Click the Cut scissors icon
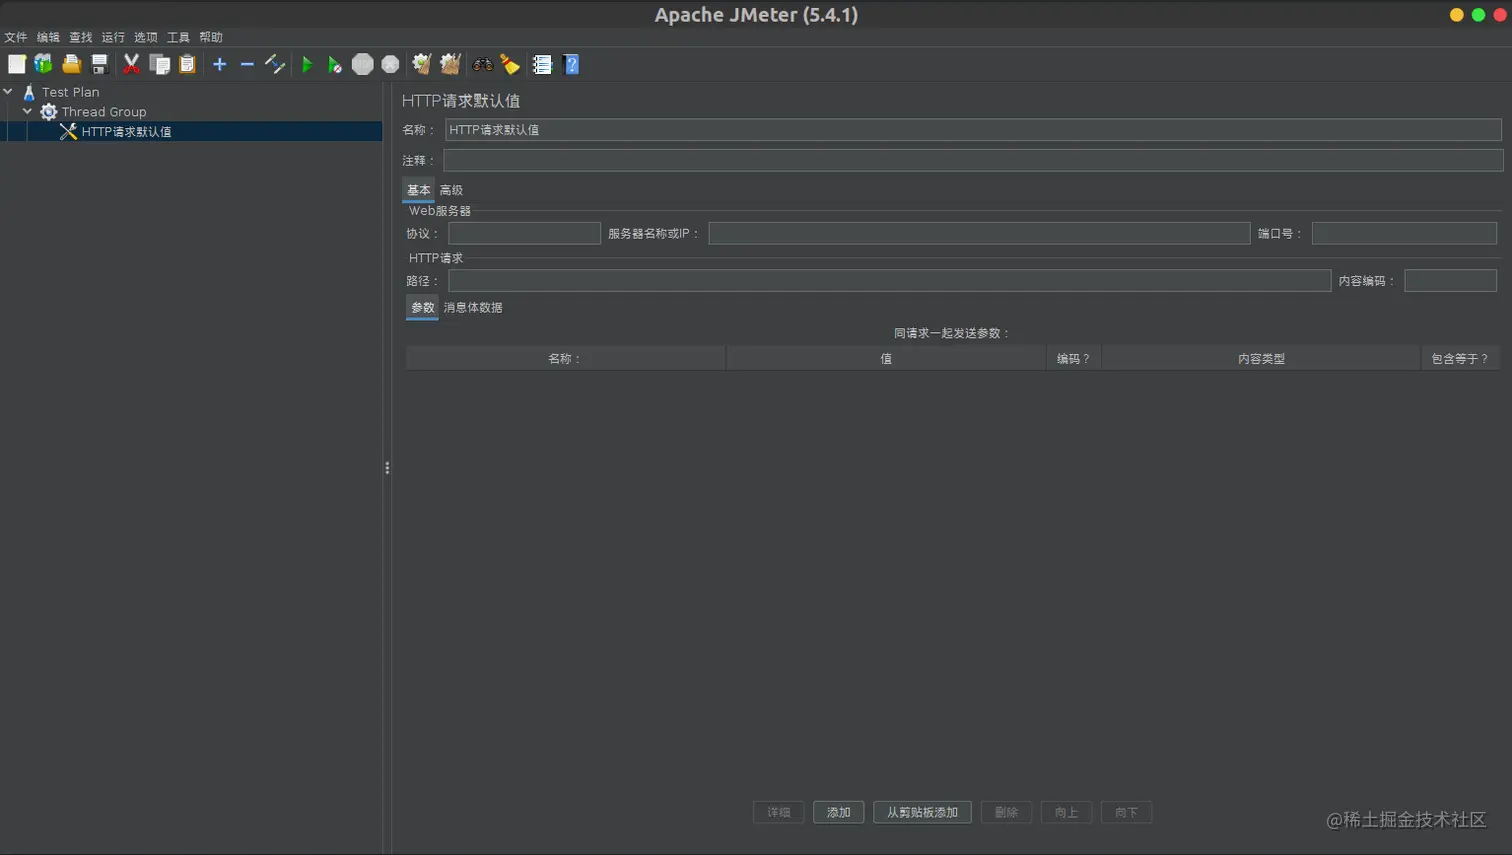This screenshot has width=1512, height=855. click(x=131, y=64)
